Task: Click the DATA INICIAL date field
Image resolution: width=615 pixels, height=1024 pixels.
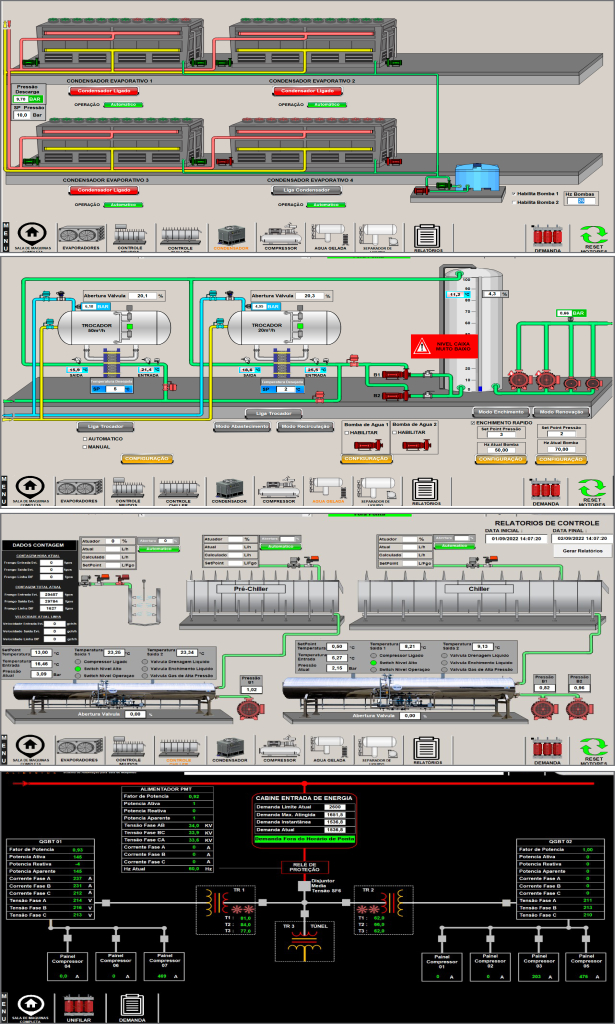Action: click(x=516, y=539)
